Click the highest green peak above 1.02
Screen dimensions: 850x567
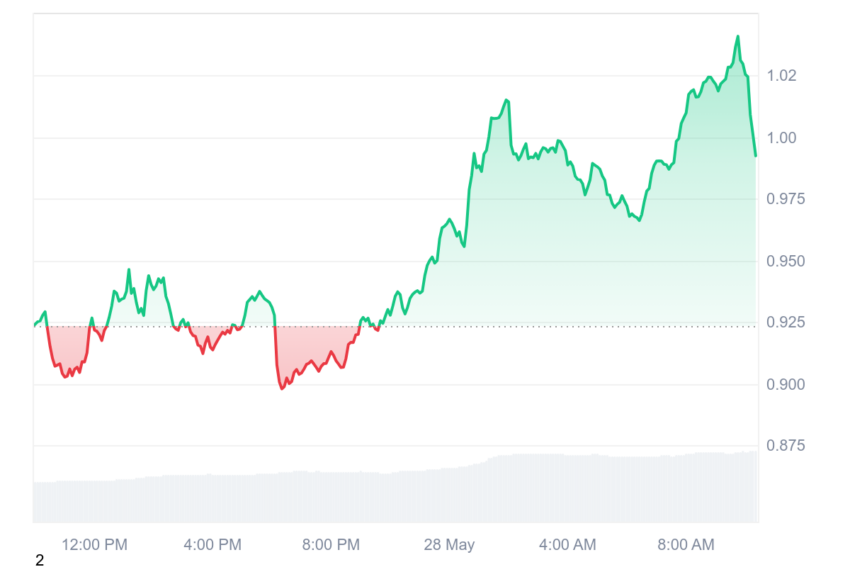coord(738,37)
